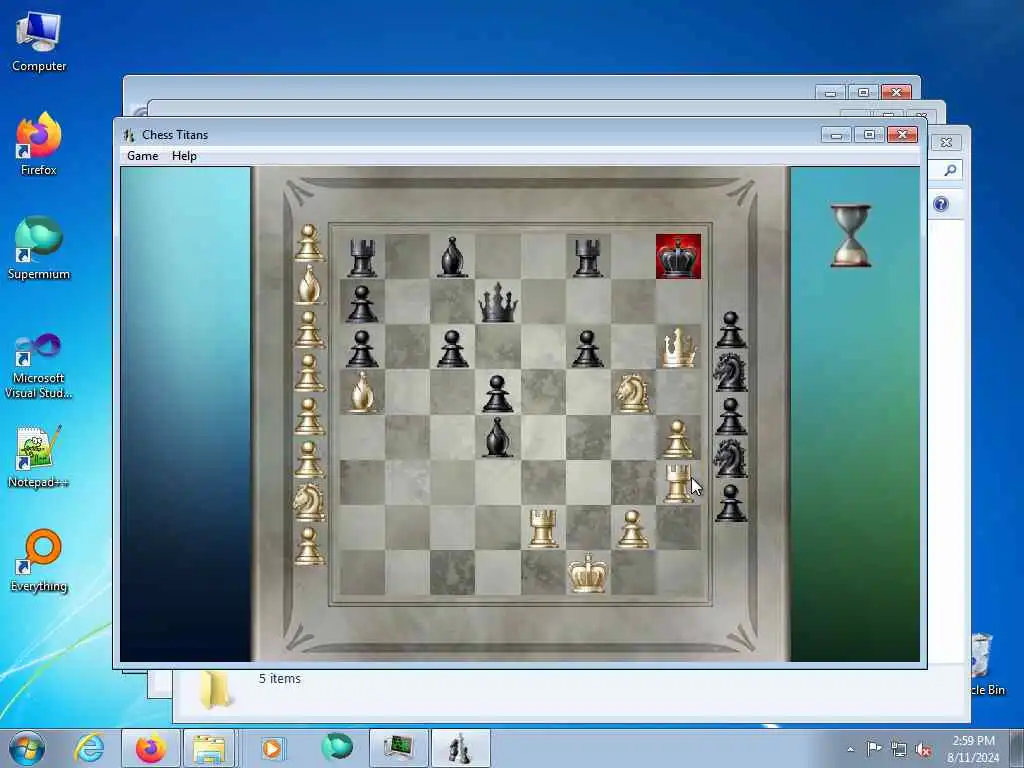Launch Windows Media Player from the taskbar
Viewport: 1024px width, 768px height.
pyautogui.click(x=272, y=748)
